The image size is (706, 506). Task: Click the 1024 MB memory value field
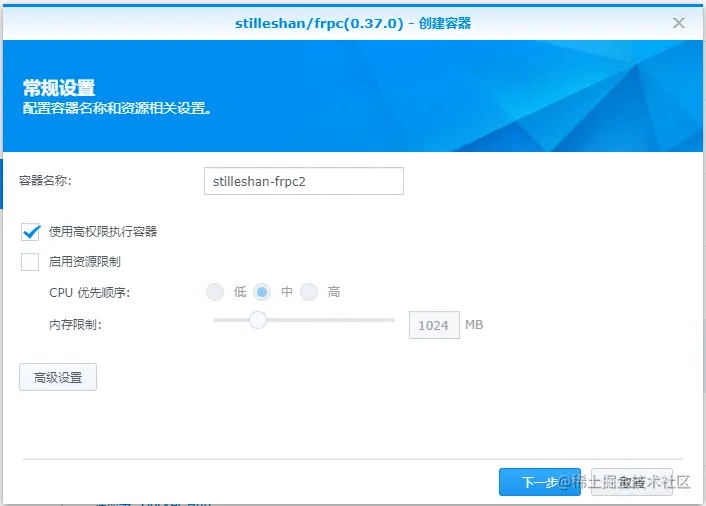click(434, 325)
